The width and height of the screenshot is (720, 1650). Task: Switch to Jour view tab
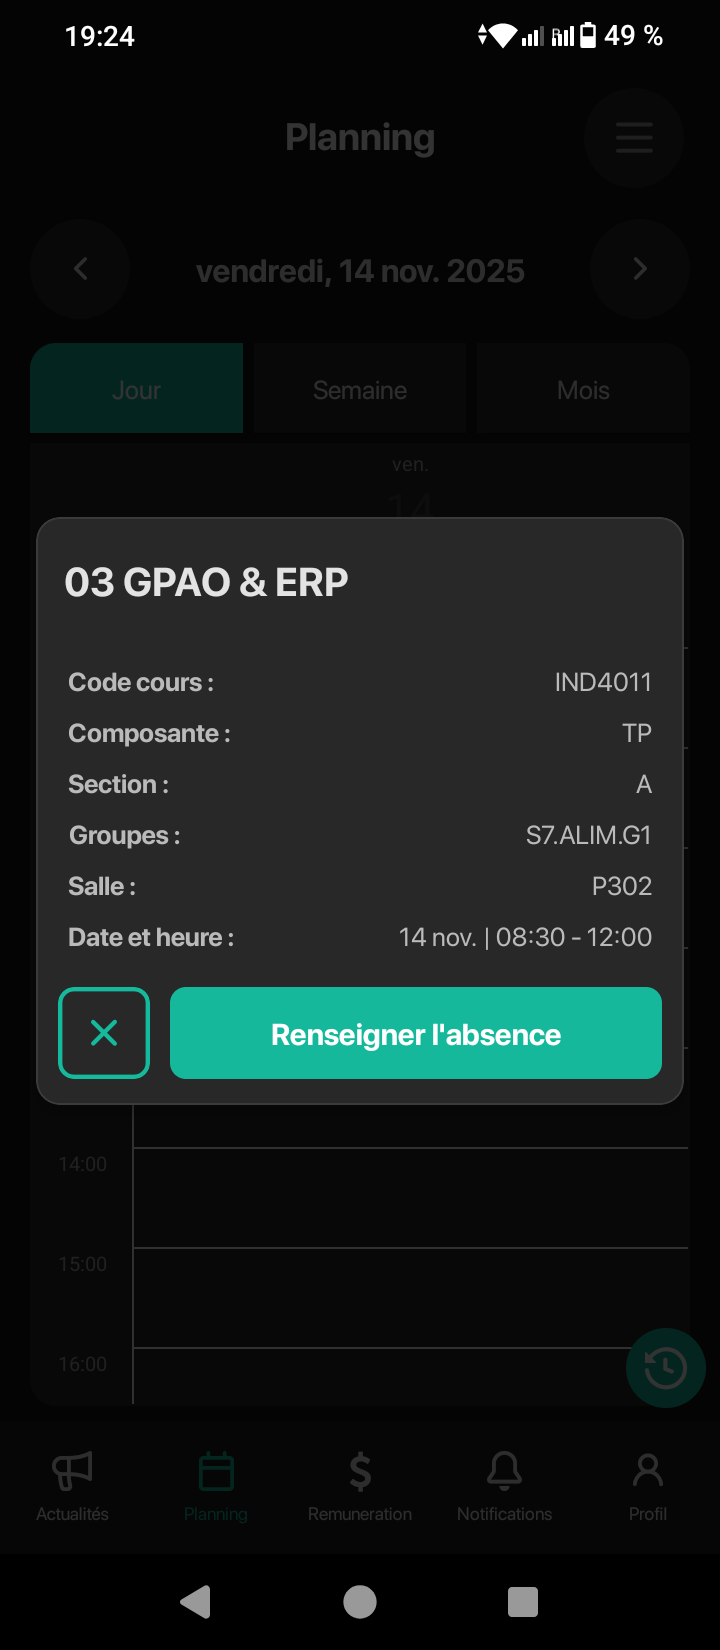(x=136, y=390)
